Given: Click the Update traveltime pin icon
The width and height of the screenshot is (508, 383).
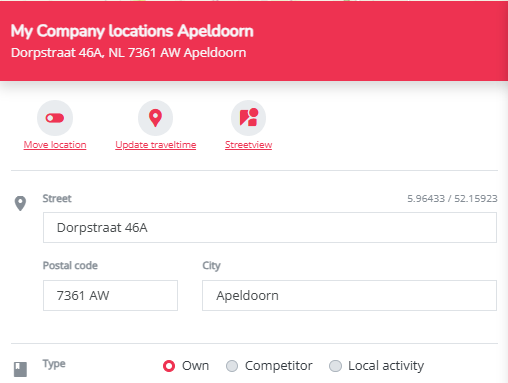Looking at the screenshot, I should [155, 118].
